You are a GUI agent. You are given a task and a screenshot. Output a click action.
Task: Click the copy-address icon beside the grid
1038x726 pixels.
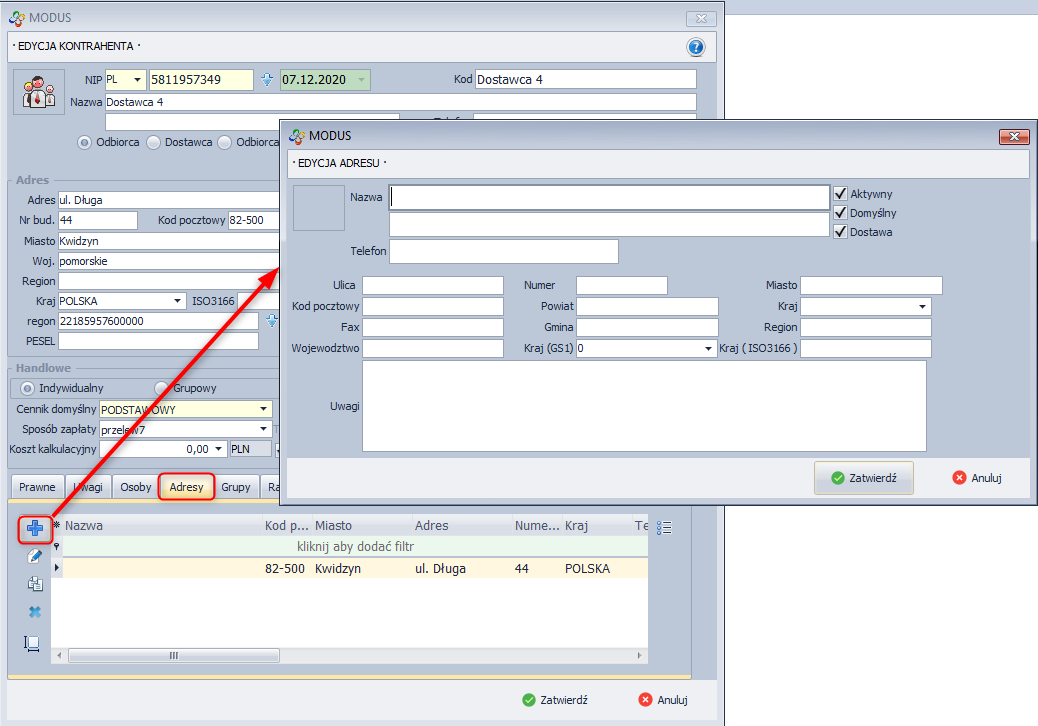34,584
